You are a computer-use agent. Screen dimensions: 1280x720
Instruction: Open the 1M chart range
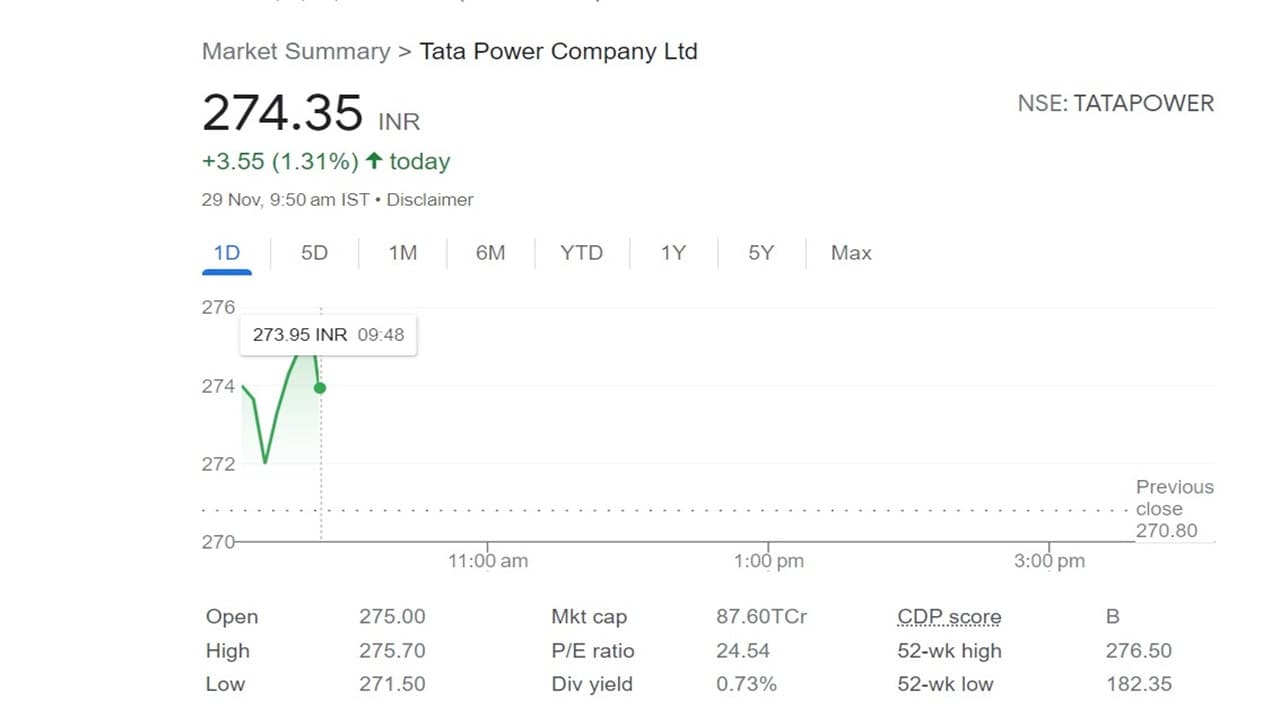click(x=402, y=253)
